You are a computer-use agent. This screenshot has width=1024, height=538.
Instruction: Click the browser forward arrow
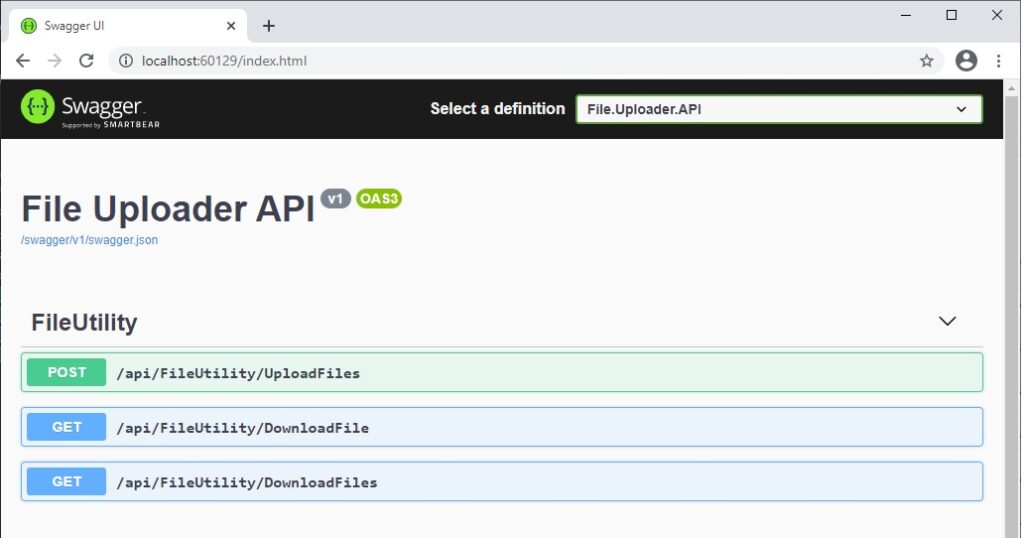tap(55, 61)
